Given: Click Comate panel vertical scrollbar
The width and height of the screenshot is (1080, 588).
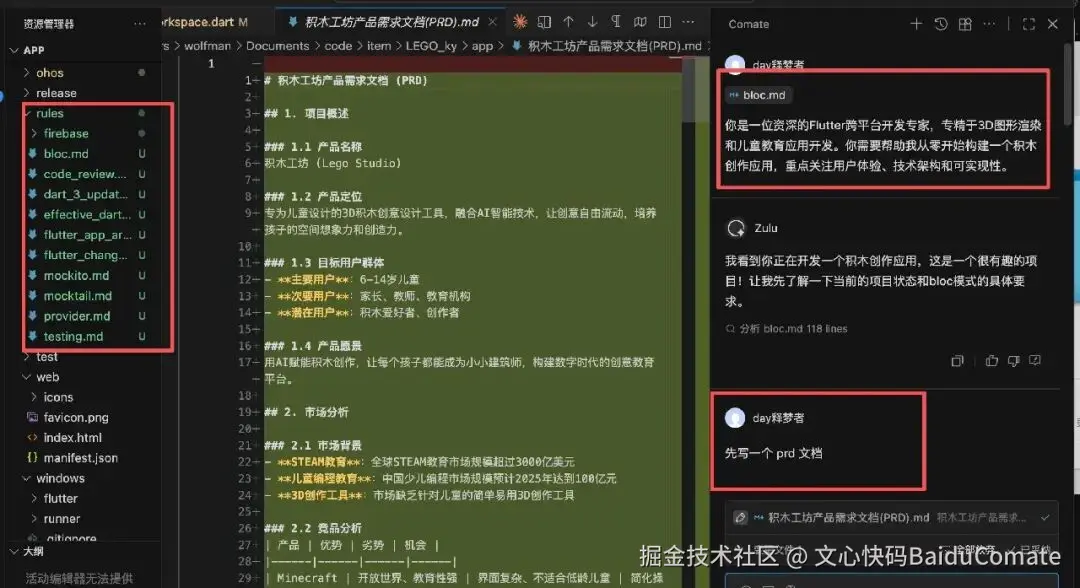Looking at the screenshot, I should [1068, 83].
